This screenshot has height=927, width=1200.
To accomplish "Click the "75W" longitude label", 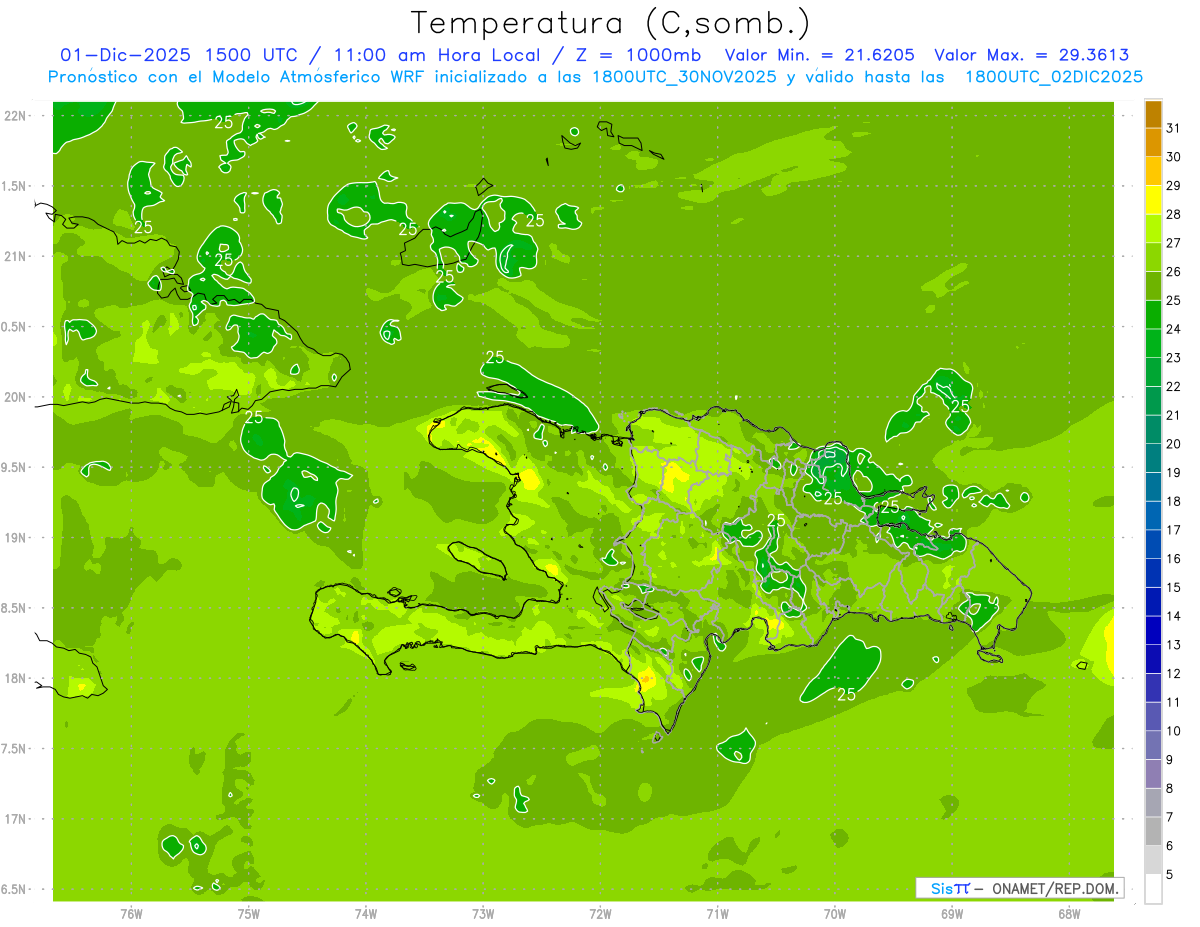I will tap(249, 913).
